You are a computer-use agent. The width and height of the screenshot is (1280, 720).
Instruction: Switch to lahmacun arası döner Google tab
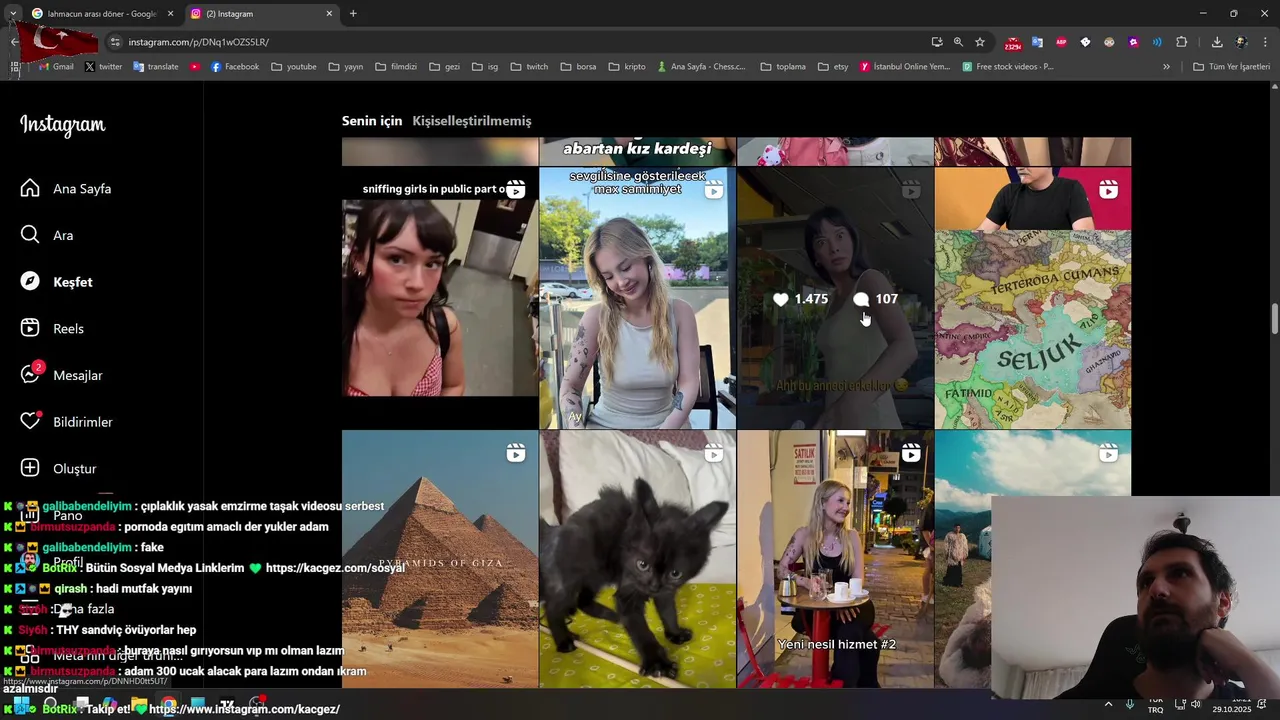[103, 14]
